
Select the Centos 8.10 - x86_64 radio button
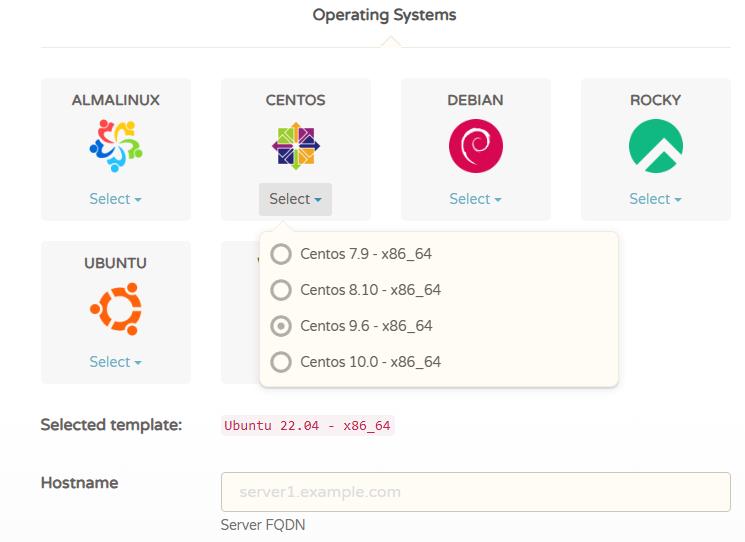pyautogui.click(x=282, y=290)
